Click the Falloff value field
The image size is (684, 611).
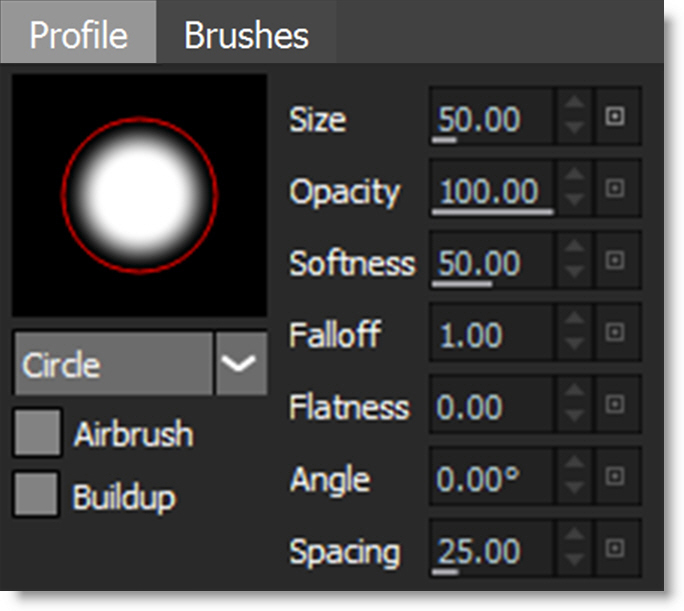[x=492, y=334]
